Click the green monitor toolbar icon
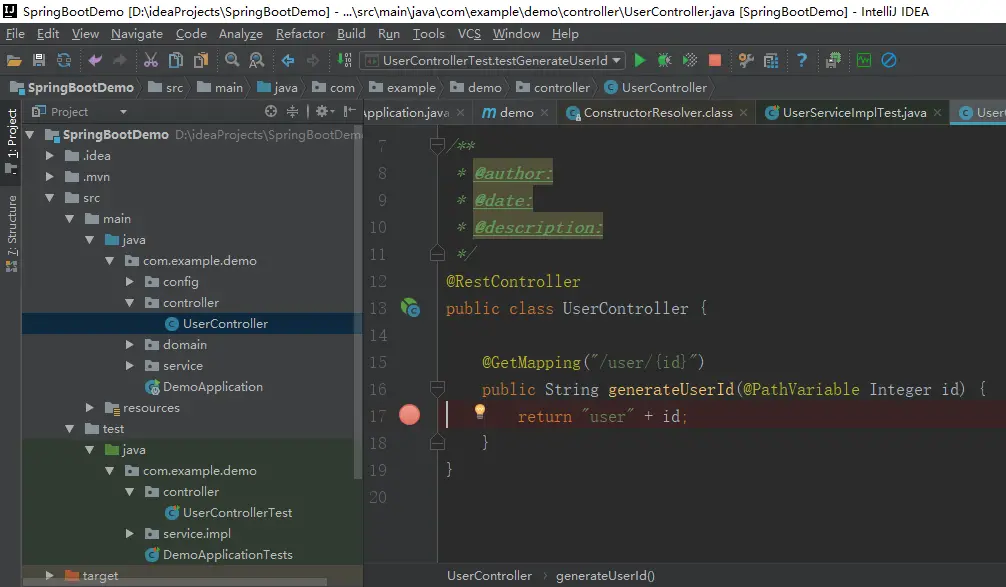 (x=864, y=60)
